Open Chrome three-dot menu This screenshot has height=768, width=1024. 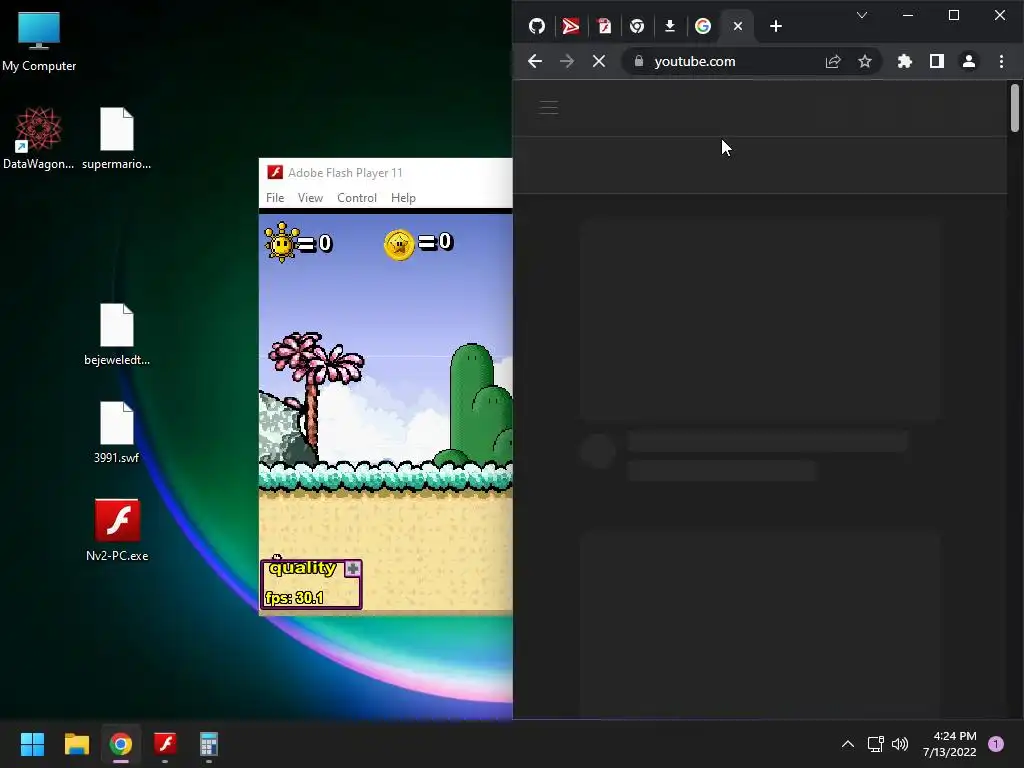[x=1001, y=61]
